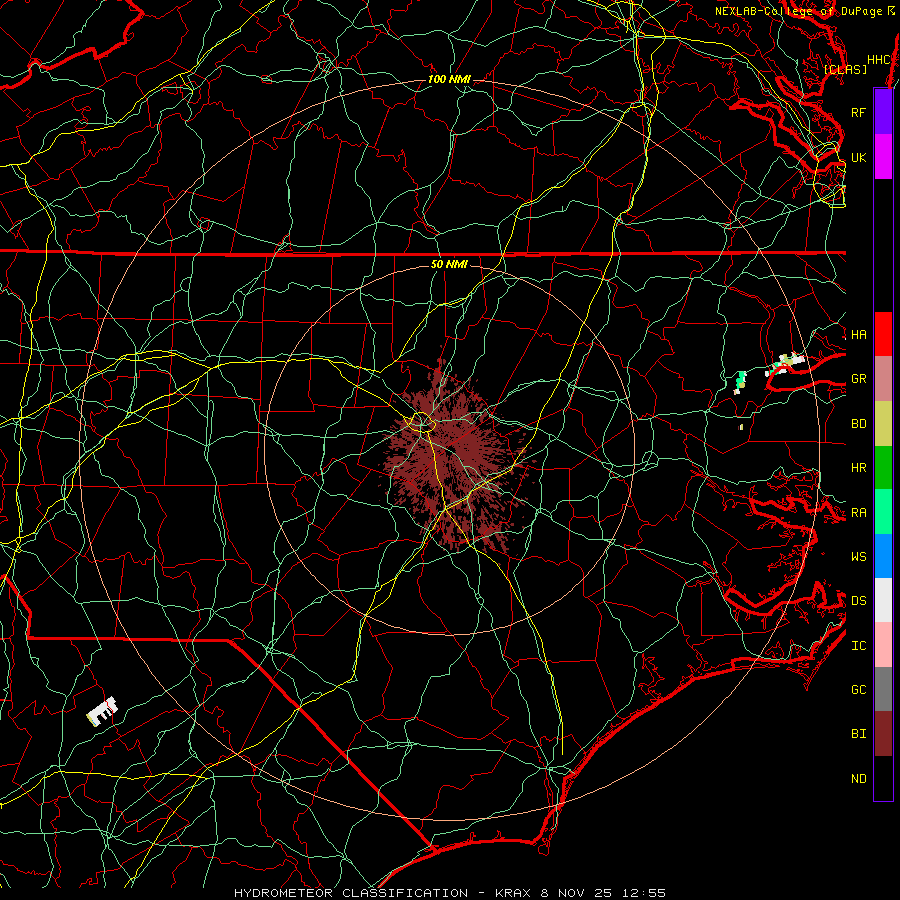The height and width of the screenshot is (900, 900).
Task: Click the HHC product label
Action: (878, 60)
